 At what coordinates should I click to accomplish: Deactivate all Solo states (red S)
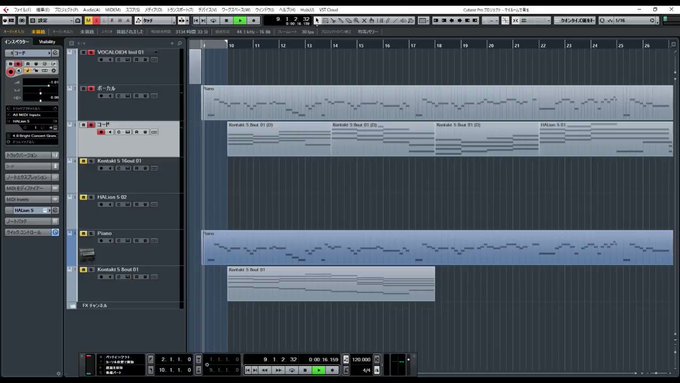[x=97, y=20]
